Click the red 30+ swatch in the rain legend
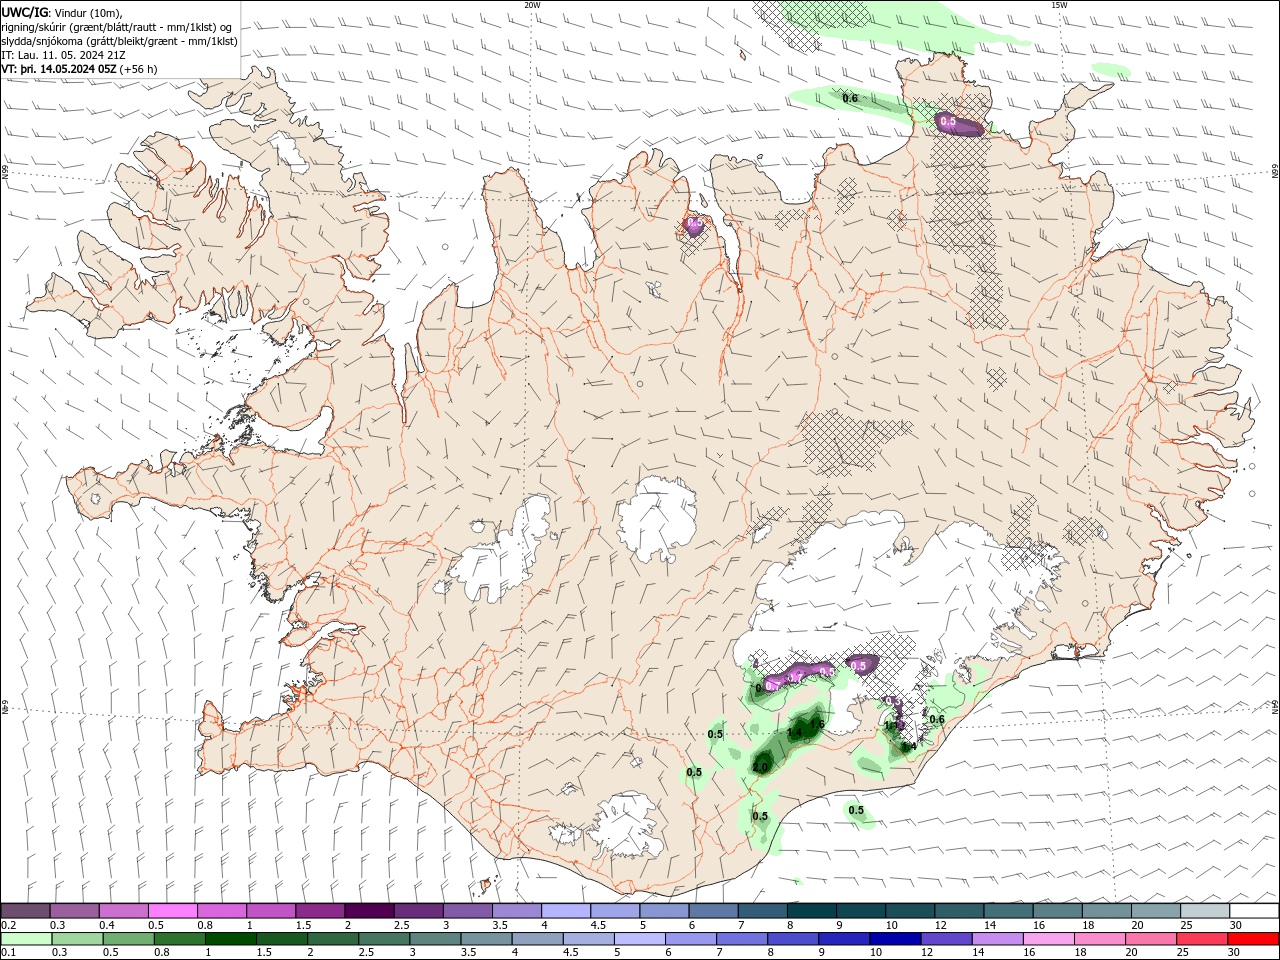Viewport: 1280px width, 960px height. 1253,939
